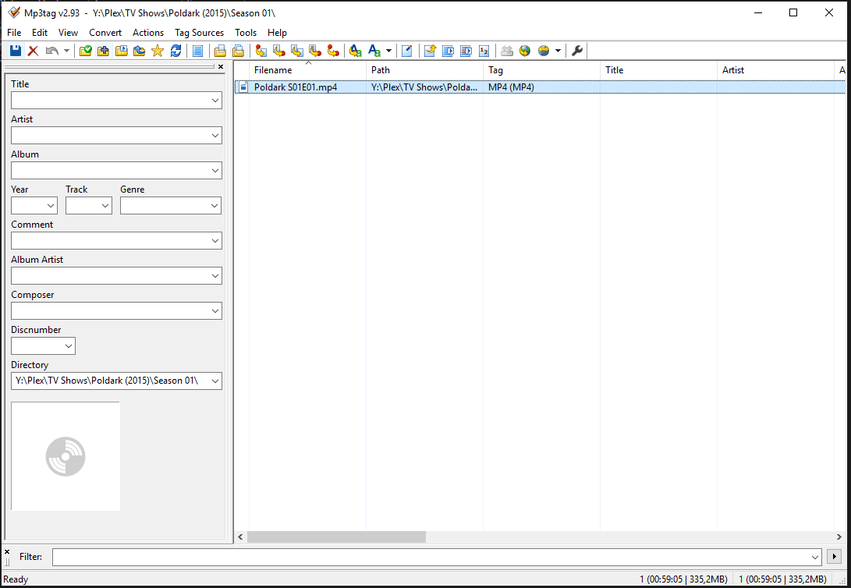Open the tag sources dropdown arrow beside globe

click(x=557, y=50)
